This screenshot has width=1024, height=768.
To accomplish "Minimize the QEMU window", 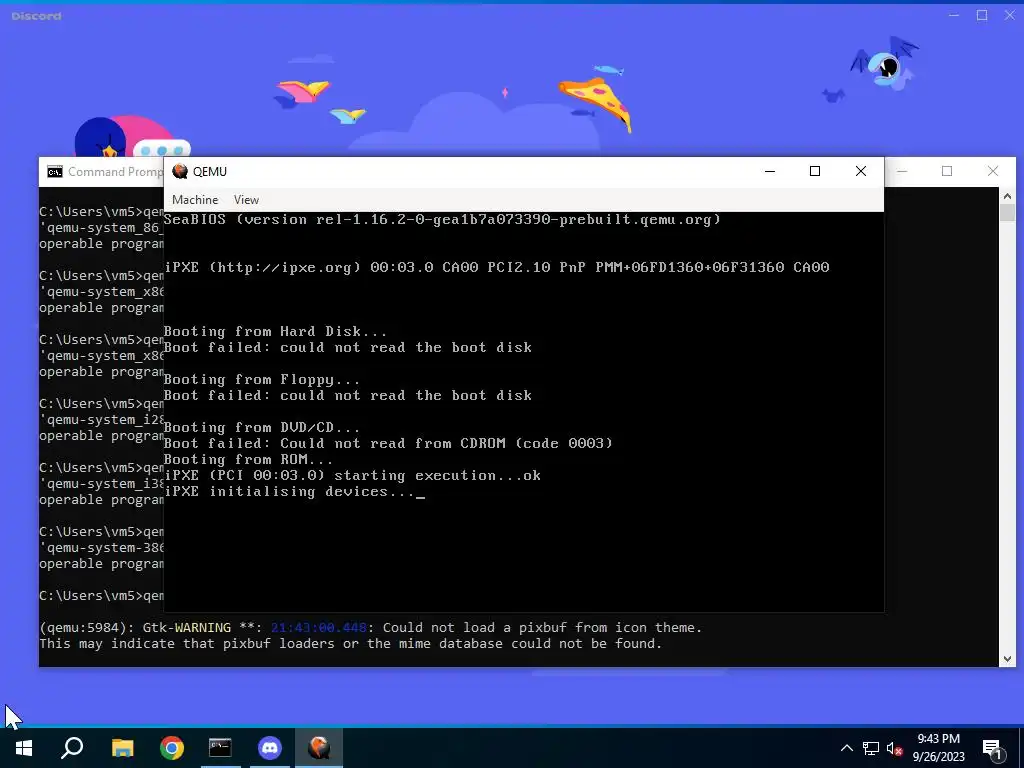I will point(770,171).
